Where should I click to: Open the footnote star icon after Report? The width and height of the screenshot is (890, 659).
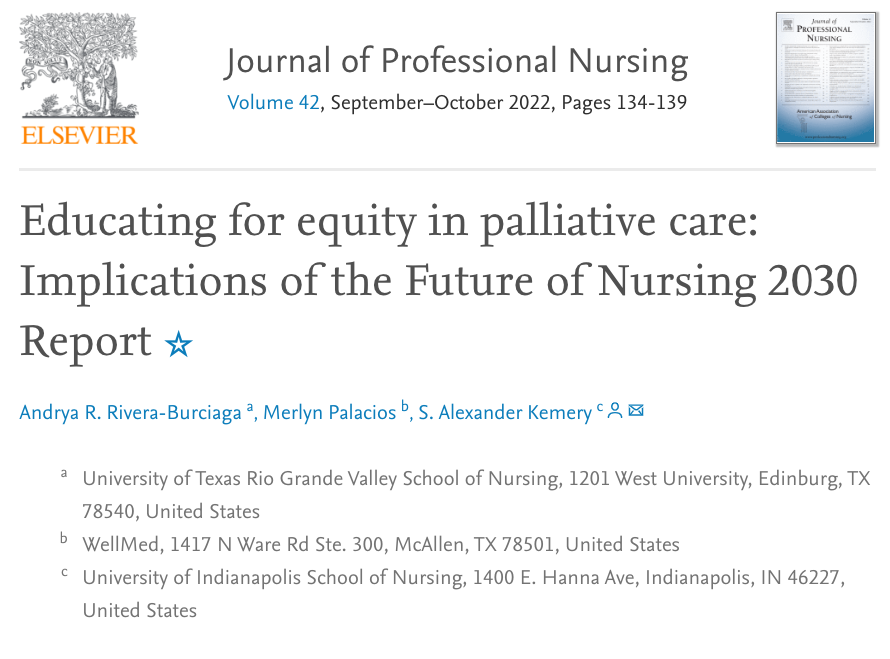(179, 344)
